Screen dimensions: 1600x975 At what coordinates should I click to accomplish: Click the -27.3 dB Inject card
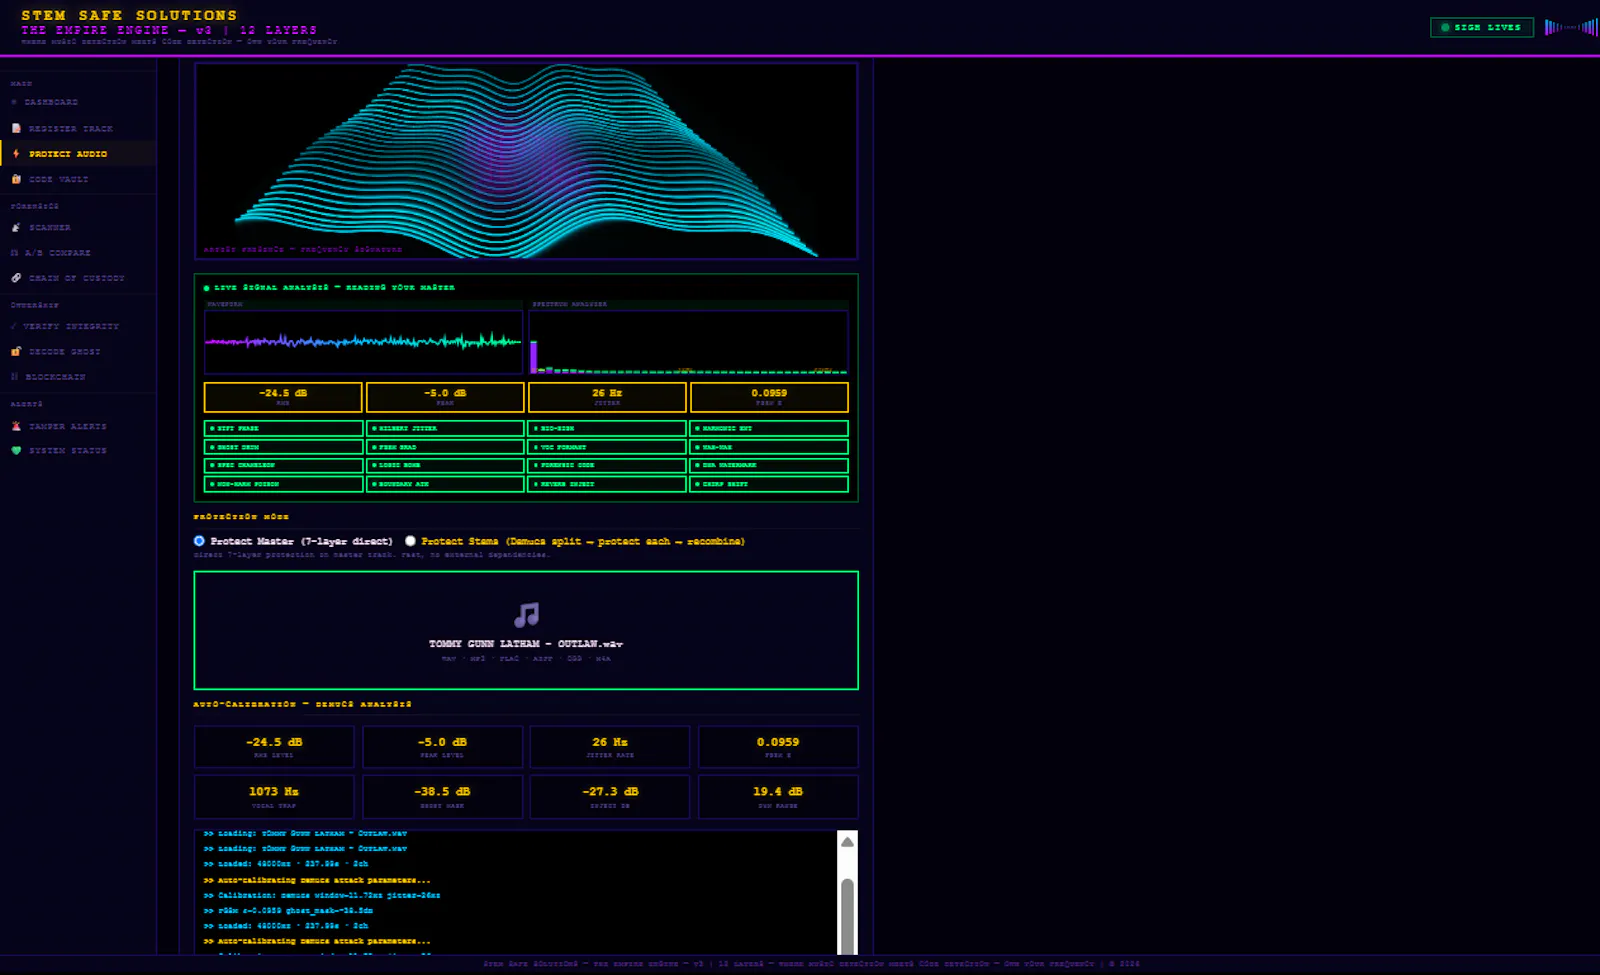[x=610, y=797]
